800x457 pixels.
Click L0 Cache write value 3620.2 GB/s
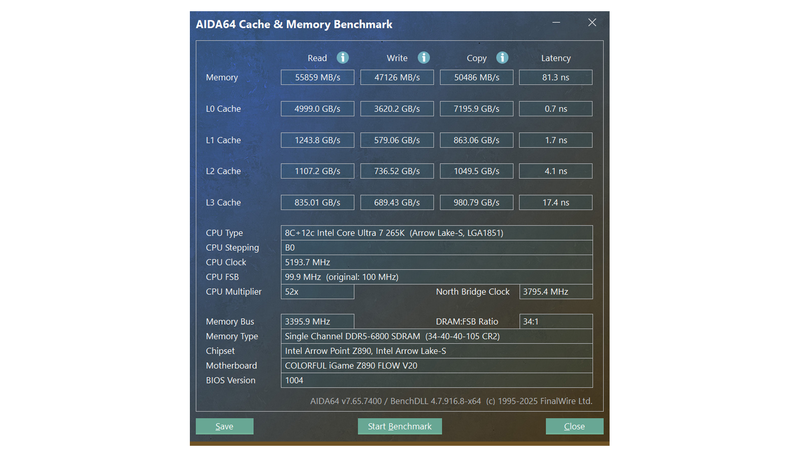[397, 109]
